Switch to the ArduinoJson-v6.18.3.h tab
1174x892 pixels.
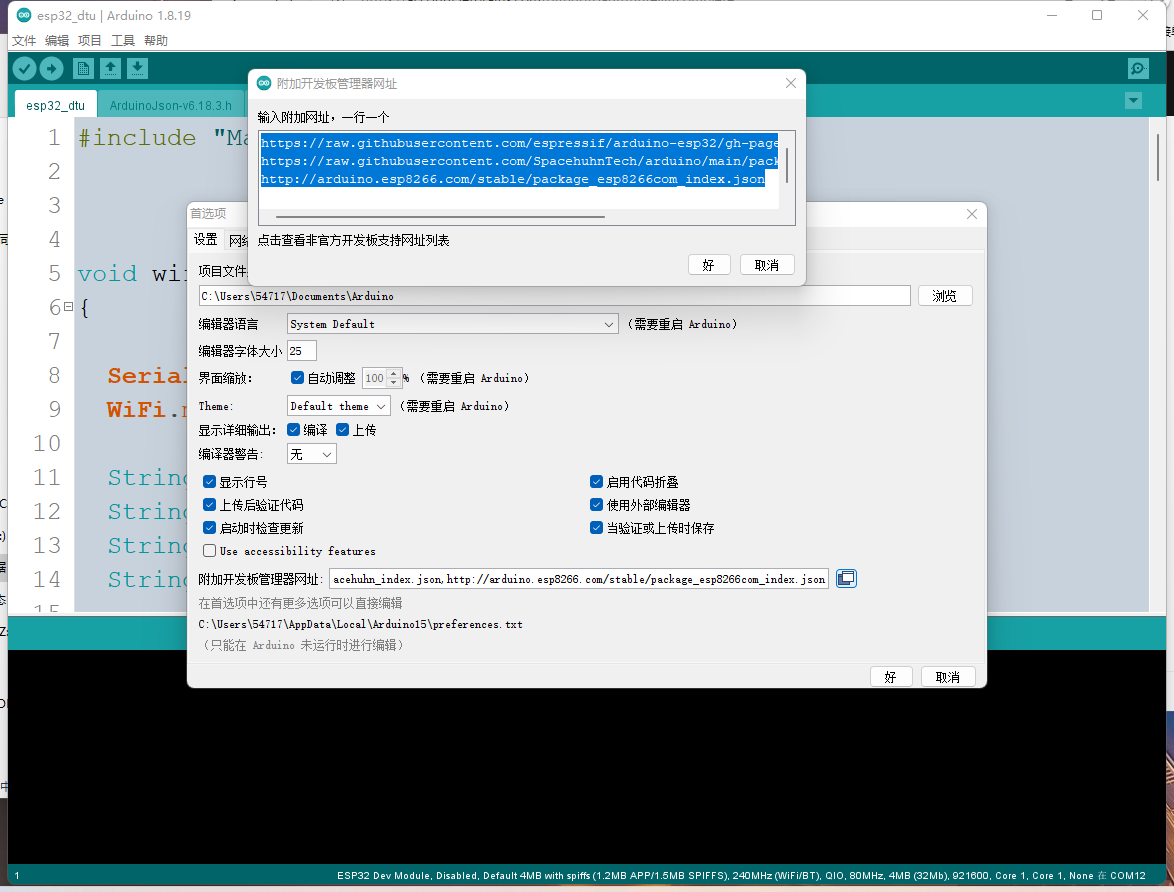pyautogui.click(x=171, y=106)
